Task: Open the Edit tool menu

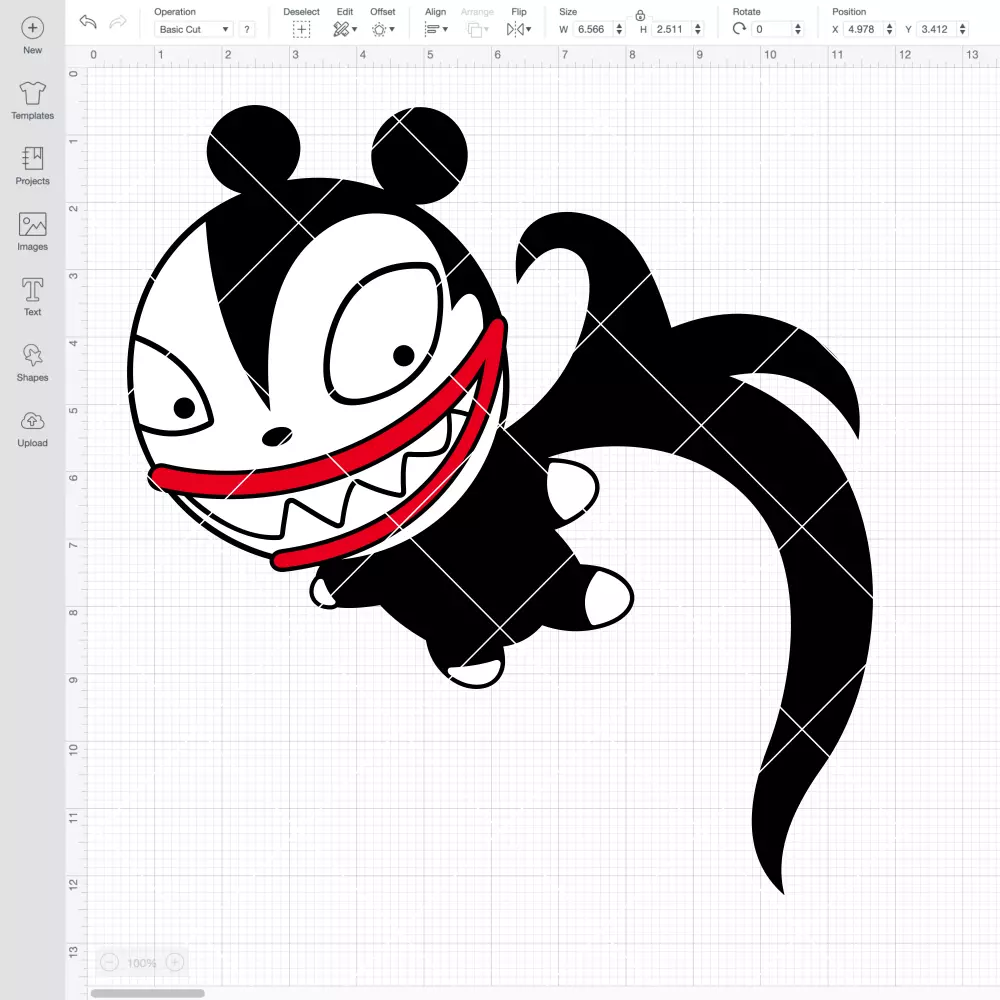Action: [x=341, y=29]
